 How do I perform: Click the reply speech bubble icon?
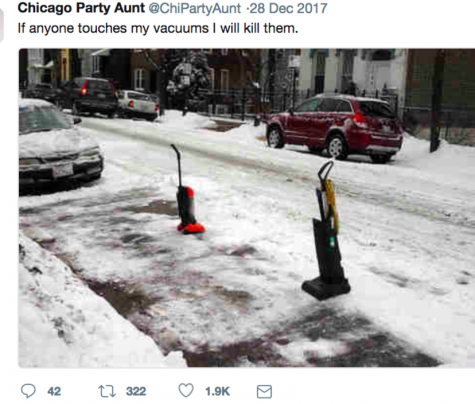click(28, 391)
